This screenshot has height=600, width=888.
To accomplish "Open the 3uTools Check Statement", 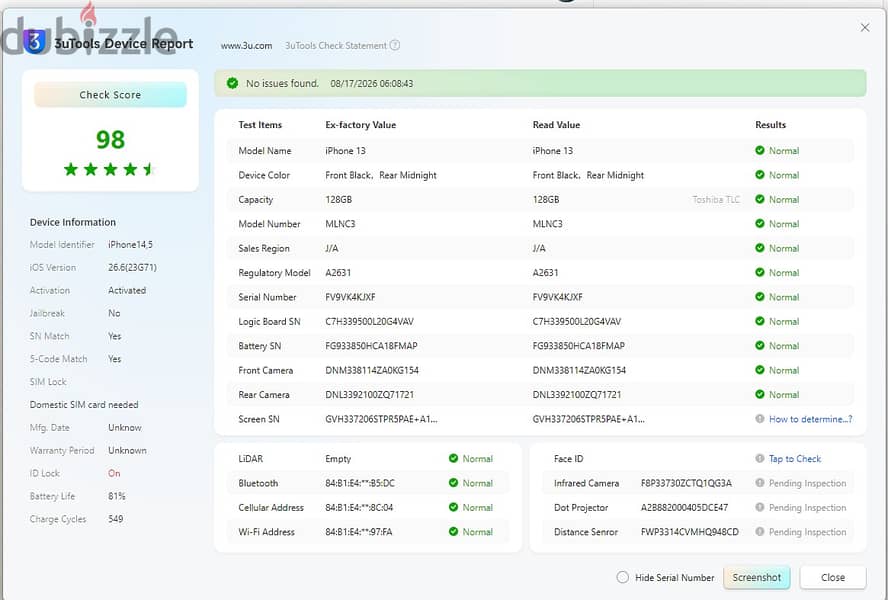I will pos(336,45).
